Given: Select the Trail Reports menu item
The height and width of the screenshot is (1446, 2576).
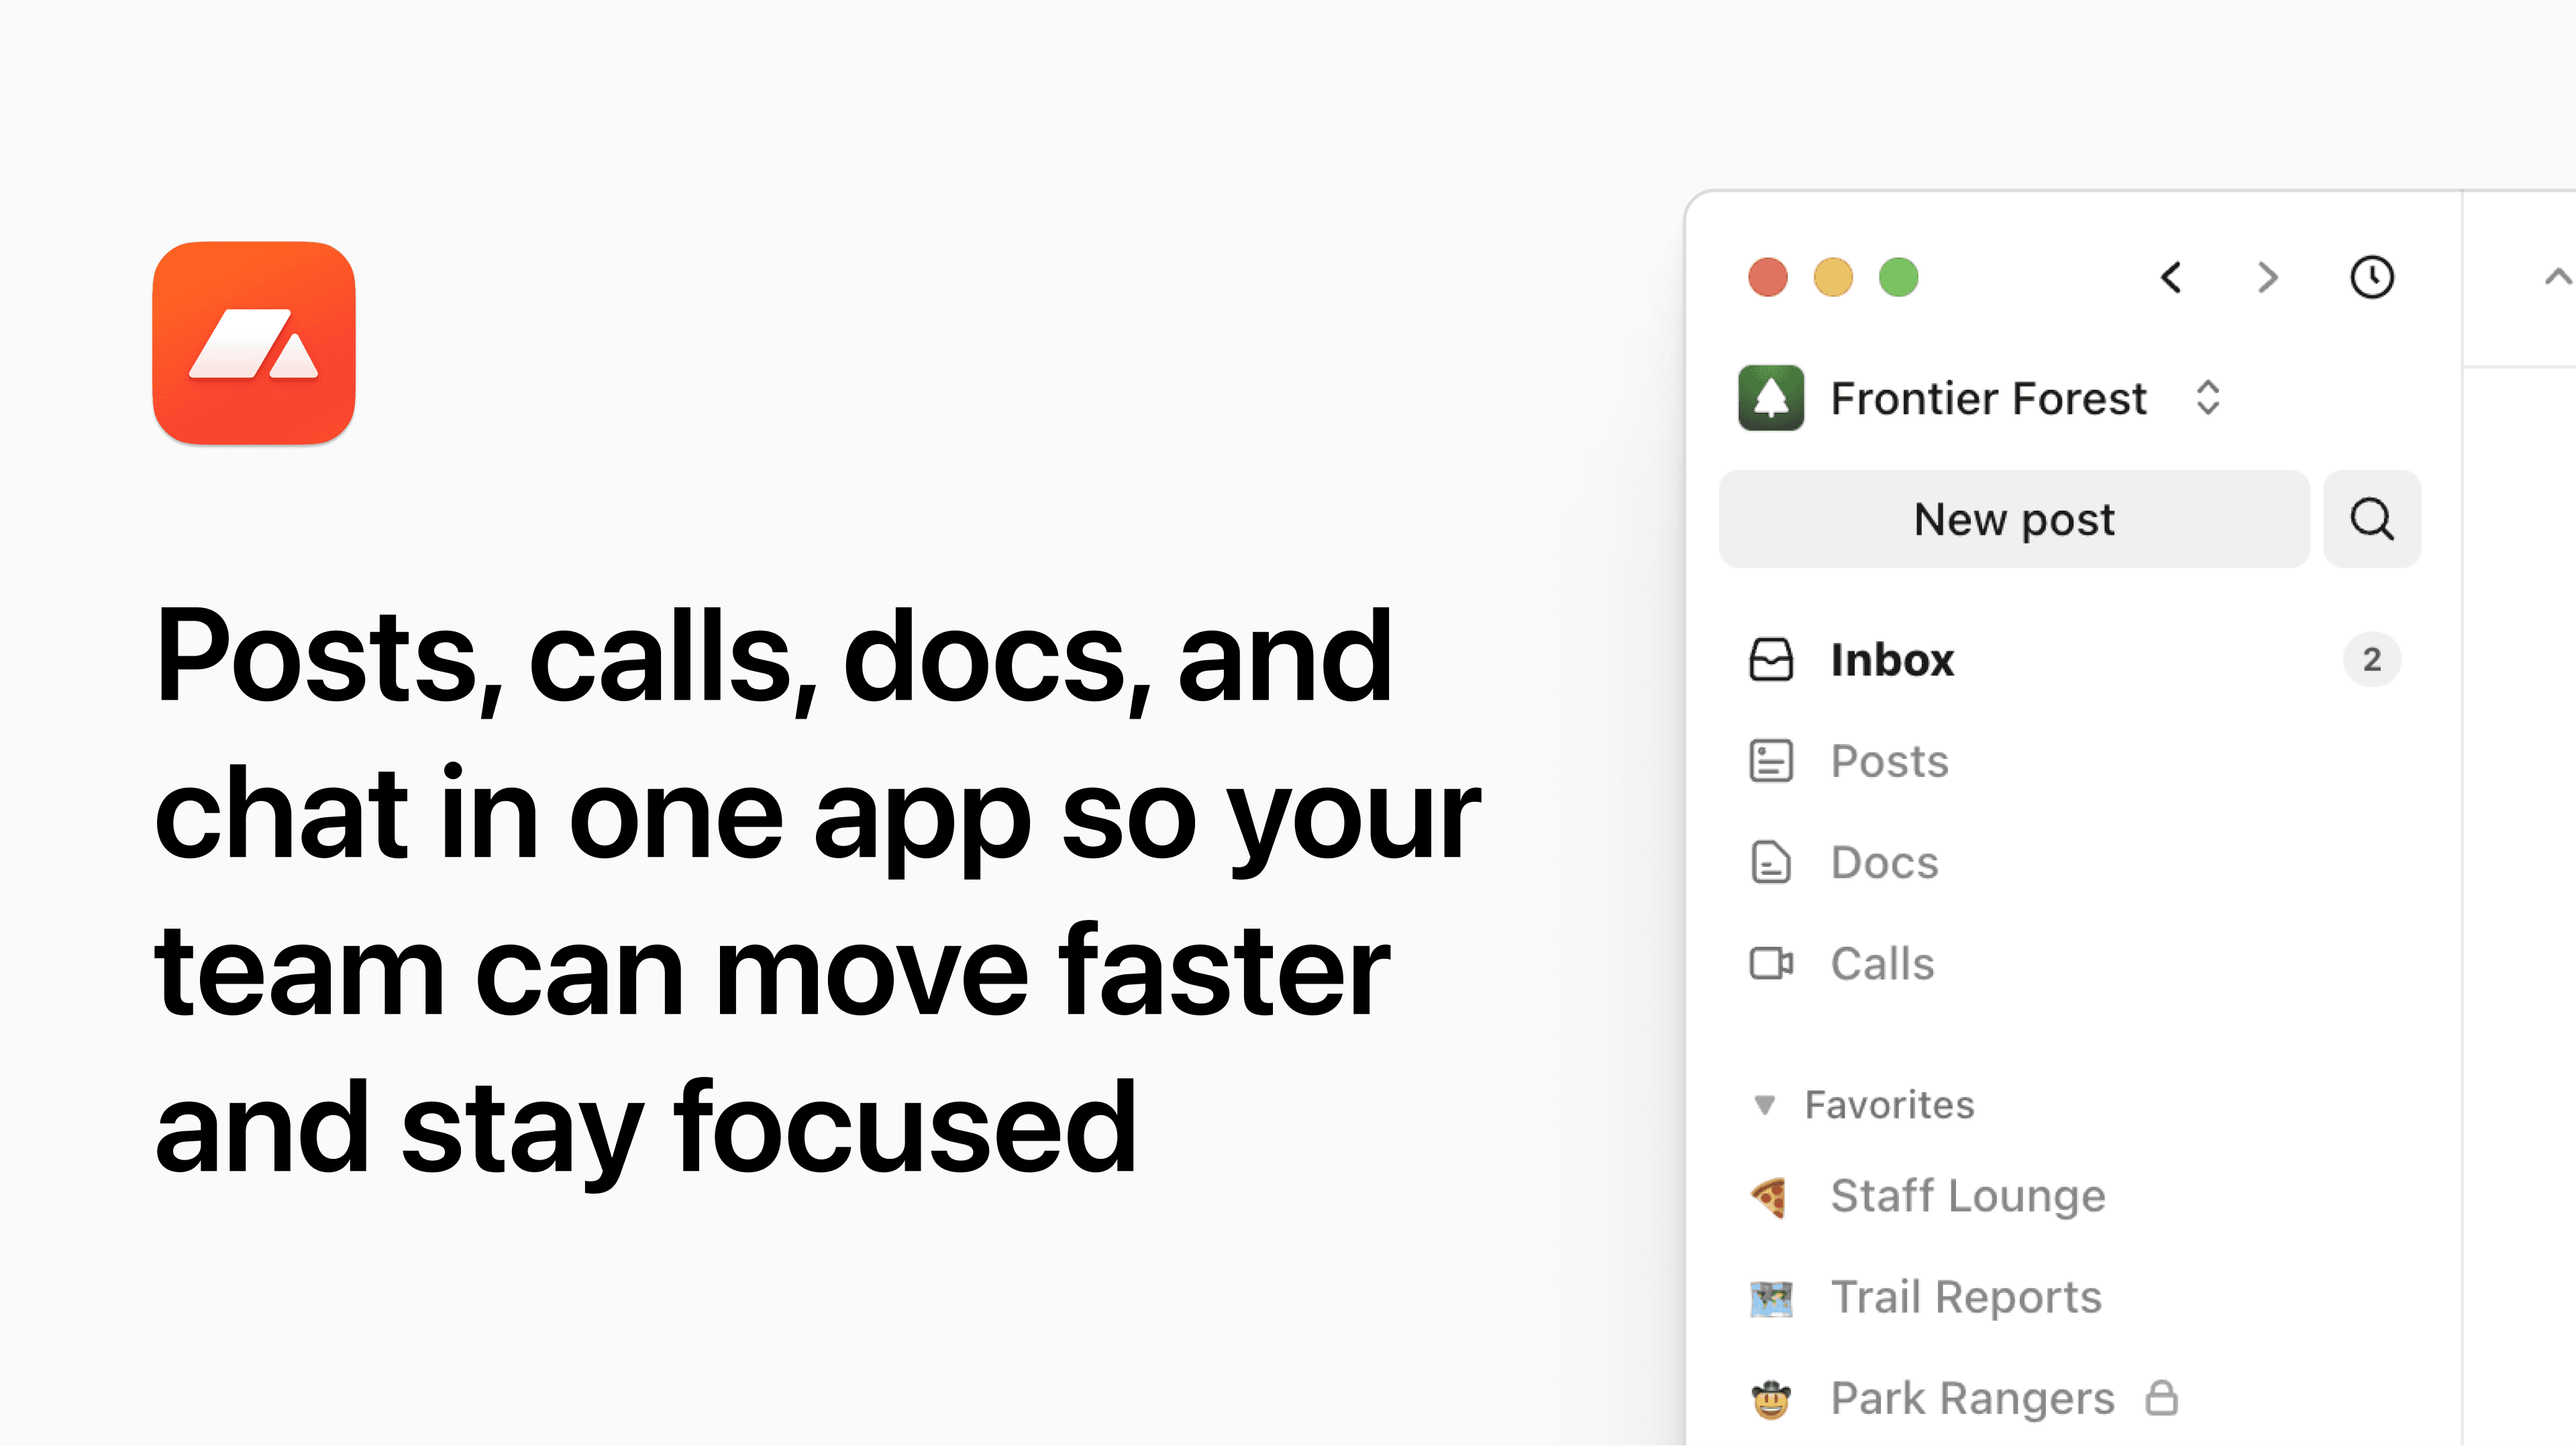Looking at the screenshot, I should (1965, 1296).
